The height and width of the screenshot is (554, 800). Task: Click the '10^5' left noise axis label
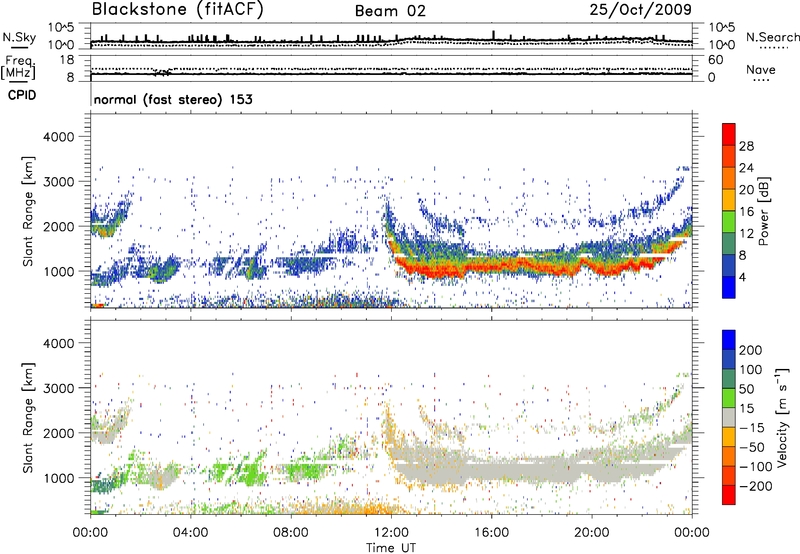click(61, 28)
